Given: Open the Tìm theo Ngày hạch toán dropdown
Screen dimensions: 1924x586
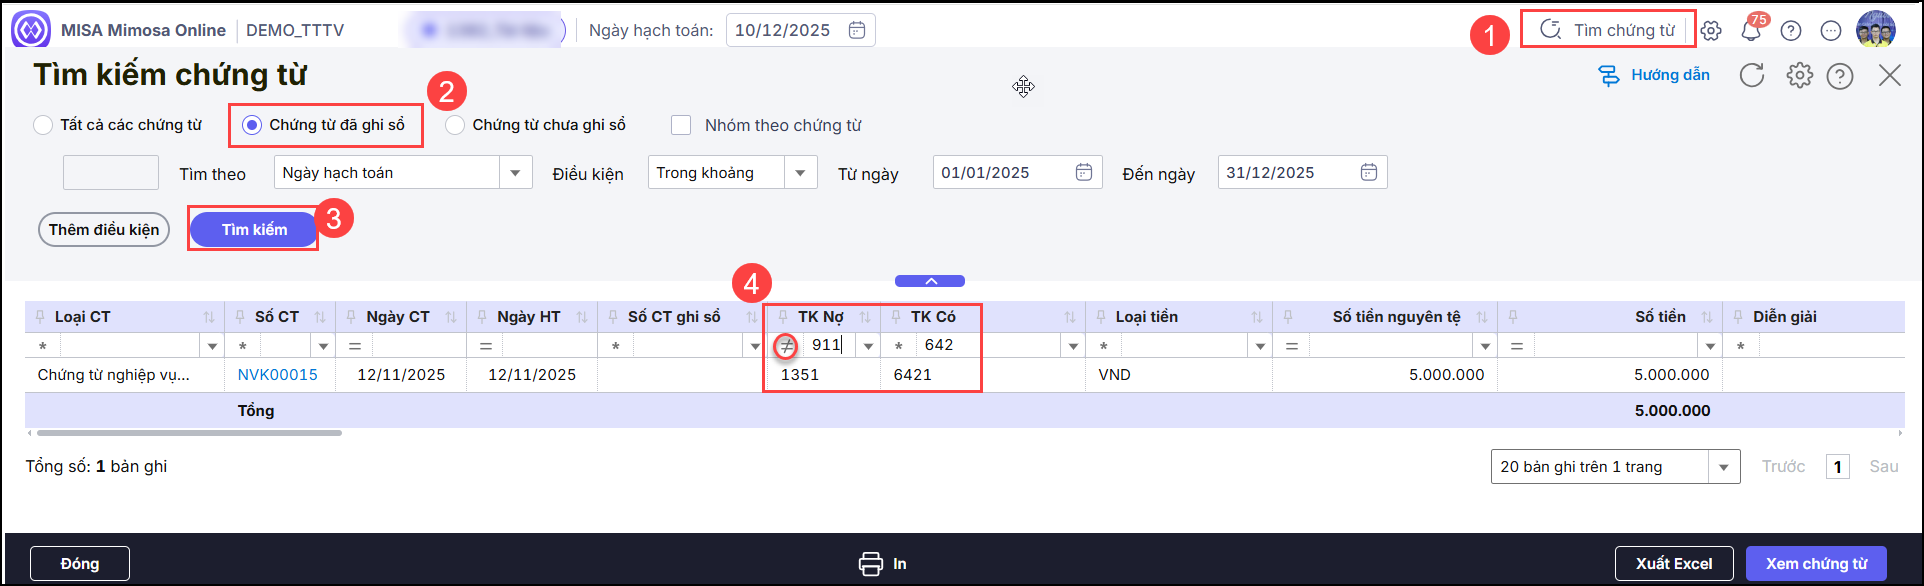Looking at the screenshot, I should 515,173.
